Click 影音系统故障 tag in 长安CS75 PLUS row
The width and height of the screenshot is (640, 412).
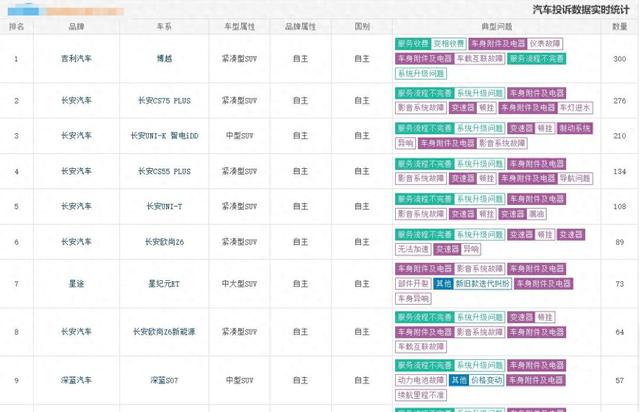click(421, 108)
